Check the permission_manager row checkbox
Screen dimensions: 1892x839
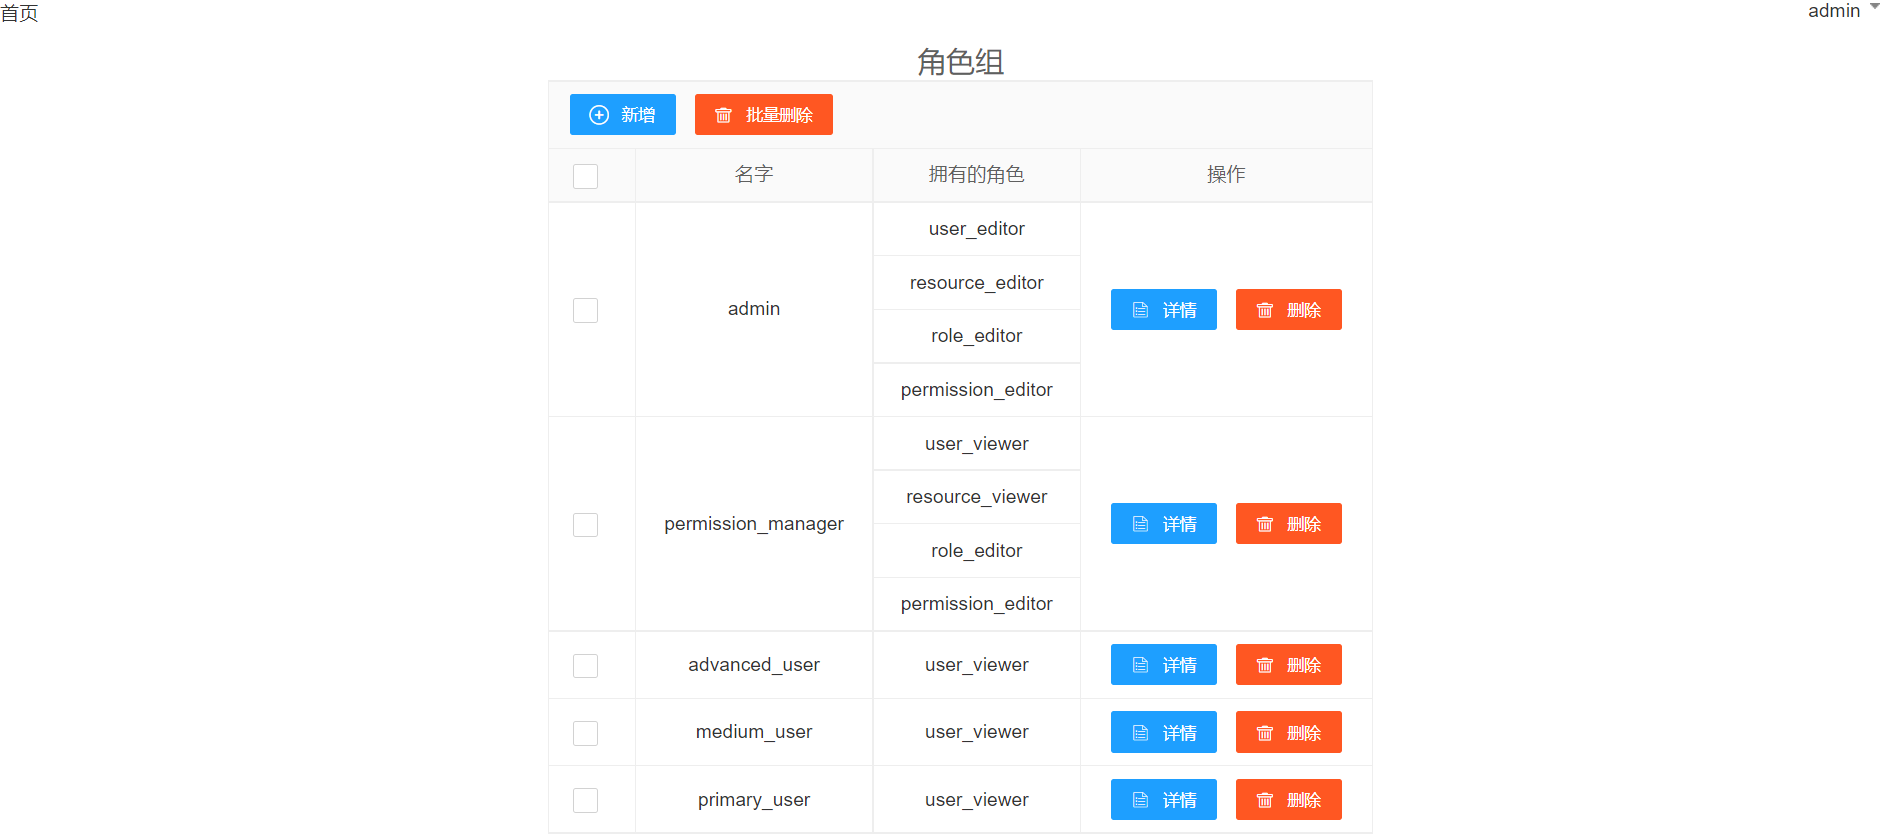tap(585, 525)
